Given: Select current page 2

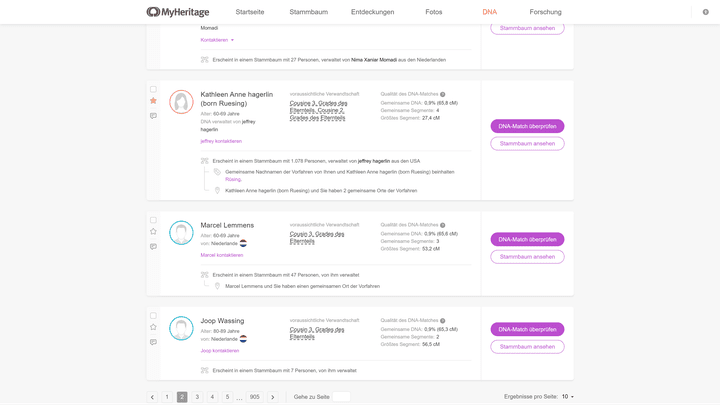Looking at the screenshot, I should pos(182,397).
